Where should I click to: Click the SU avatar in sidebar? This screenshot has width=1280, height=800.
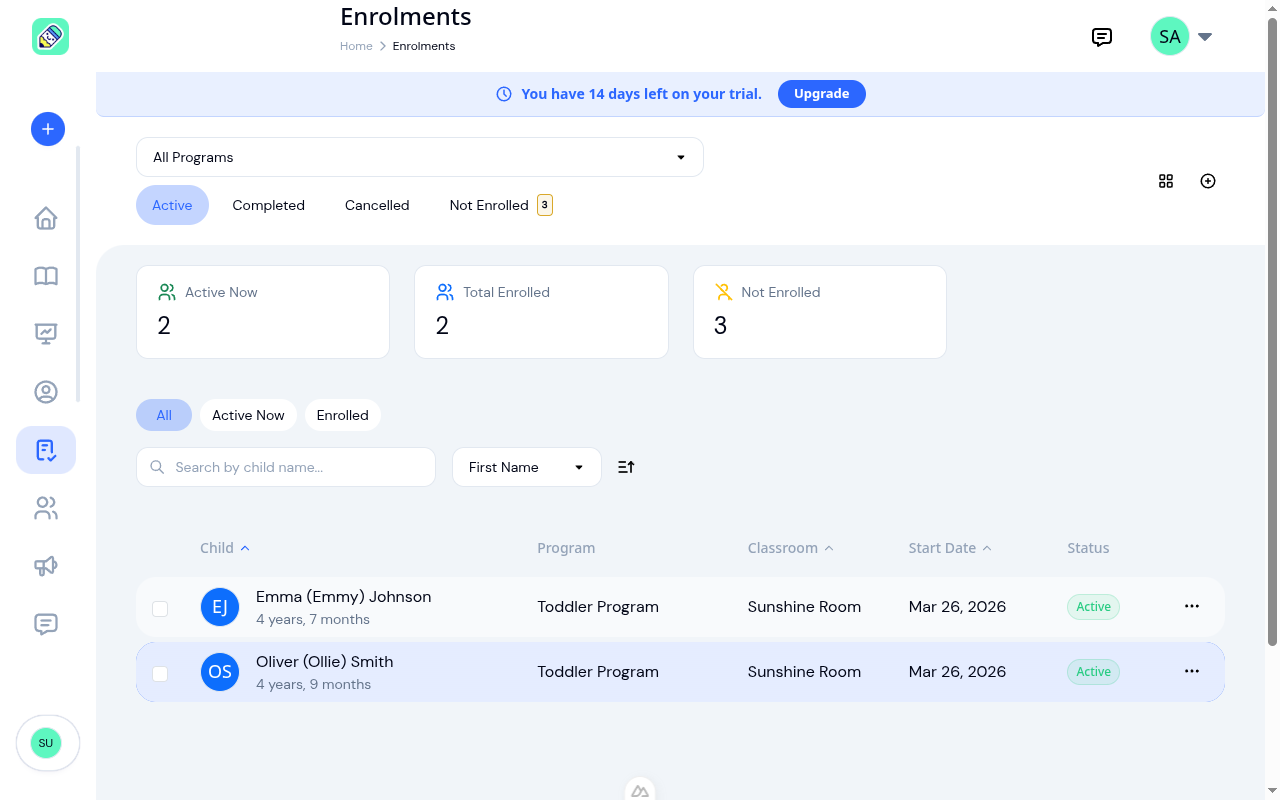pos(46,743)
